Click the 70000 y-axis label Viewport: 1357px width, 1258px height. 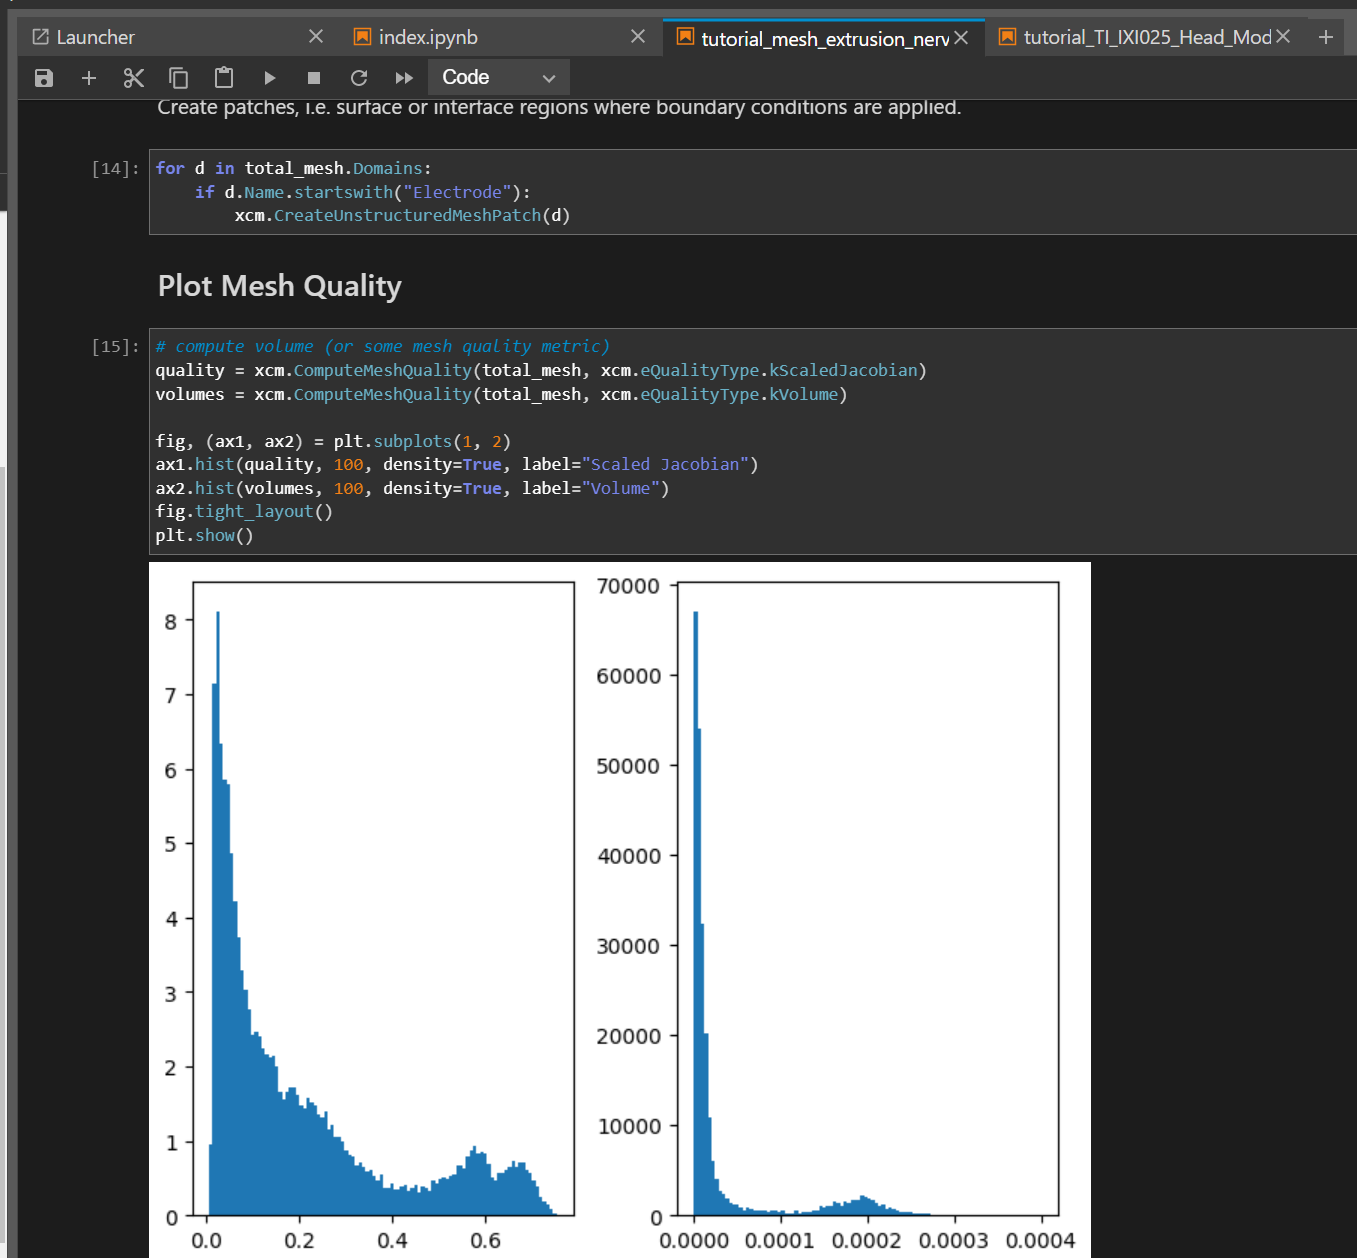pyautogui.click(x=628, y=586)
